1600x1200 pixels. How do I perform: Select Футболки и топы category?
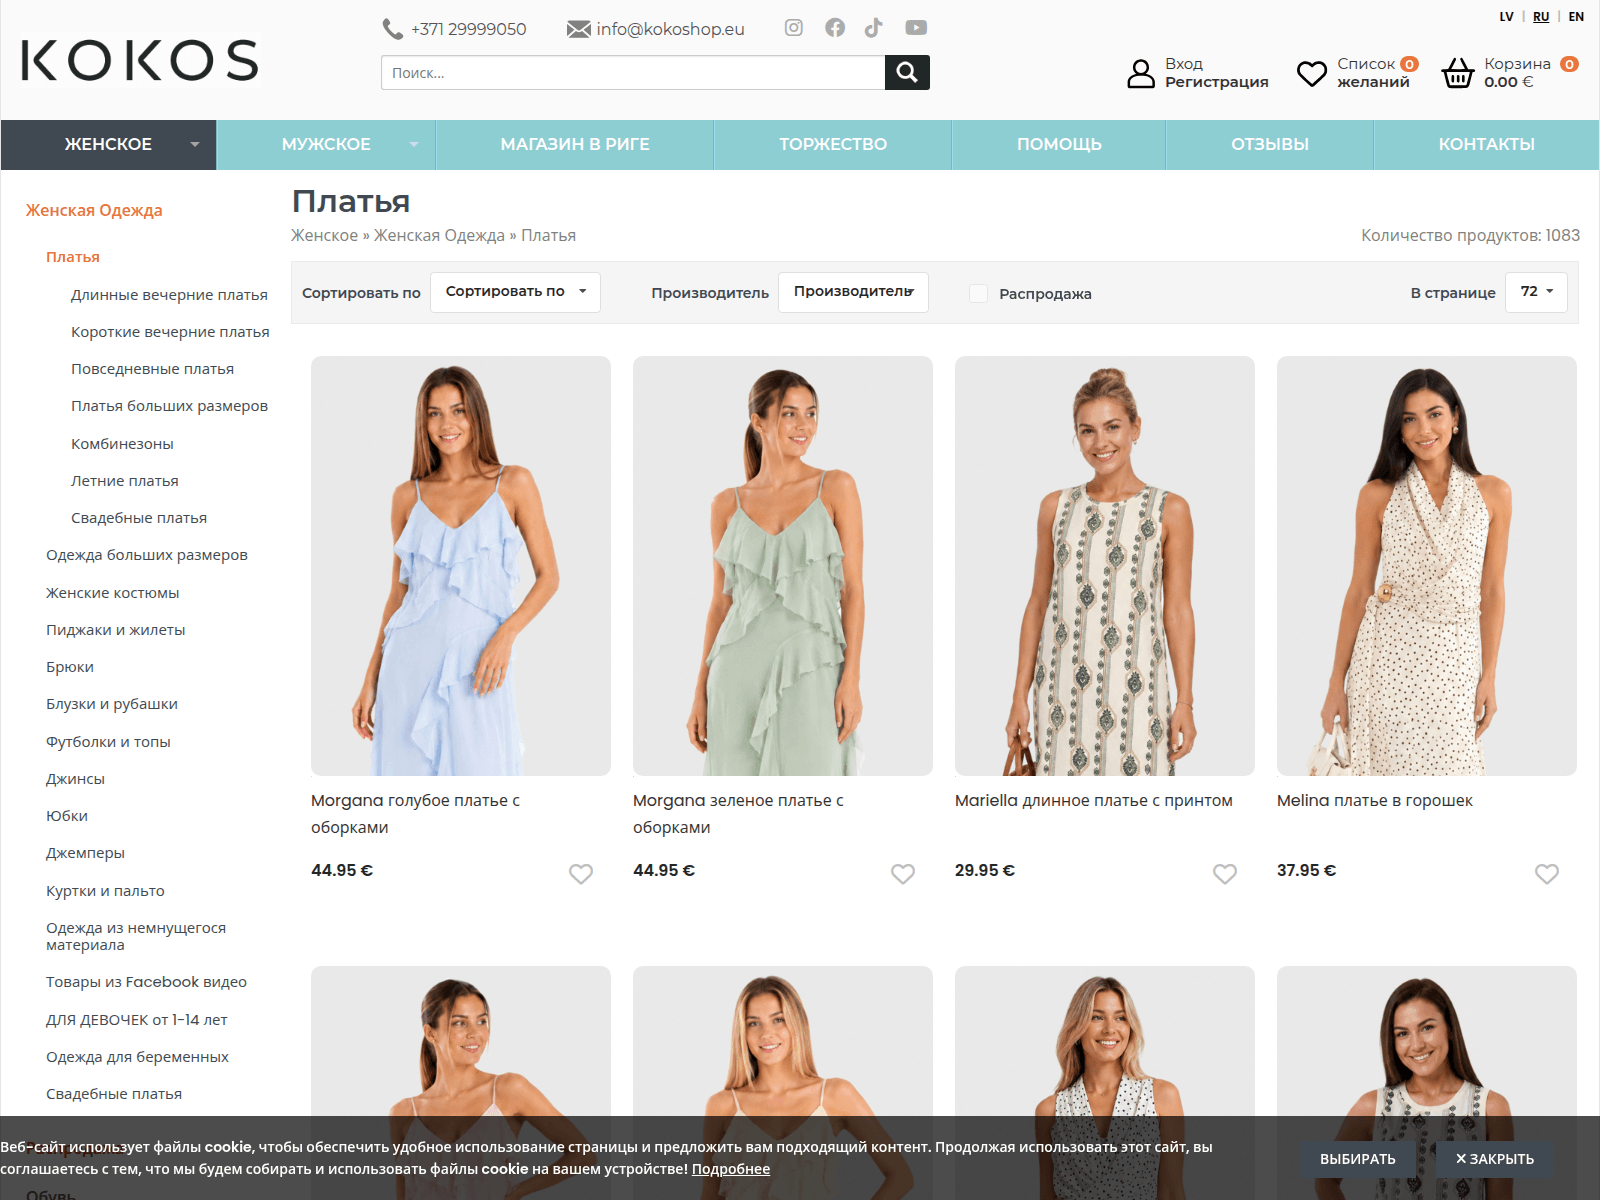[x=108, y=742]
